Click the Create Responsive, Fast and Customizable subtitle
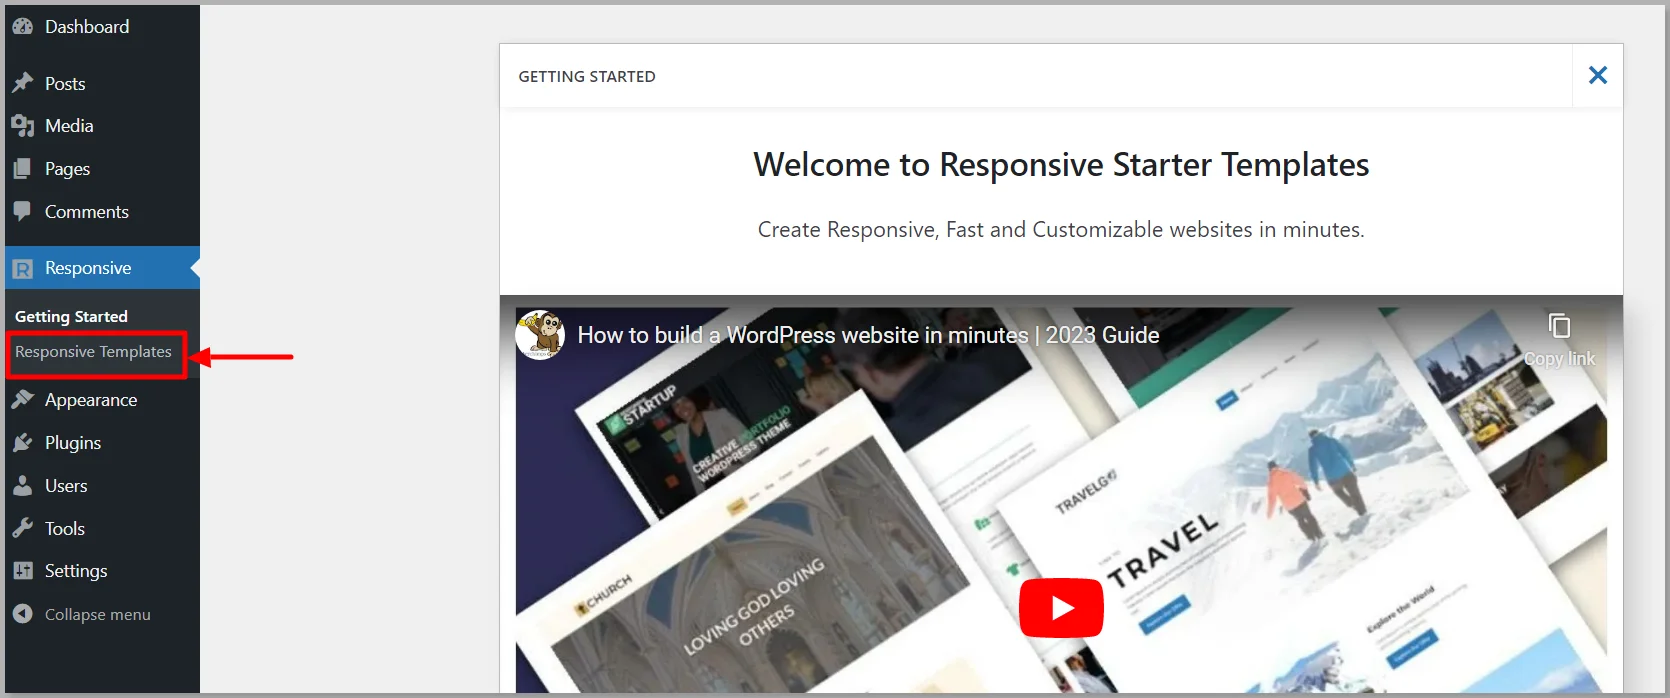 pos(1061,230)
